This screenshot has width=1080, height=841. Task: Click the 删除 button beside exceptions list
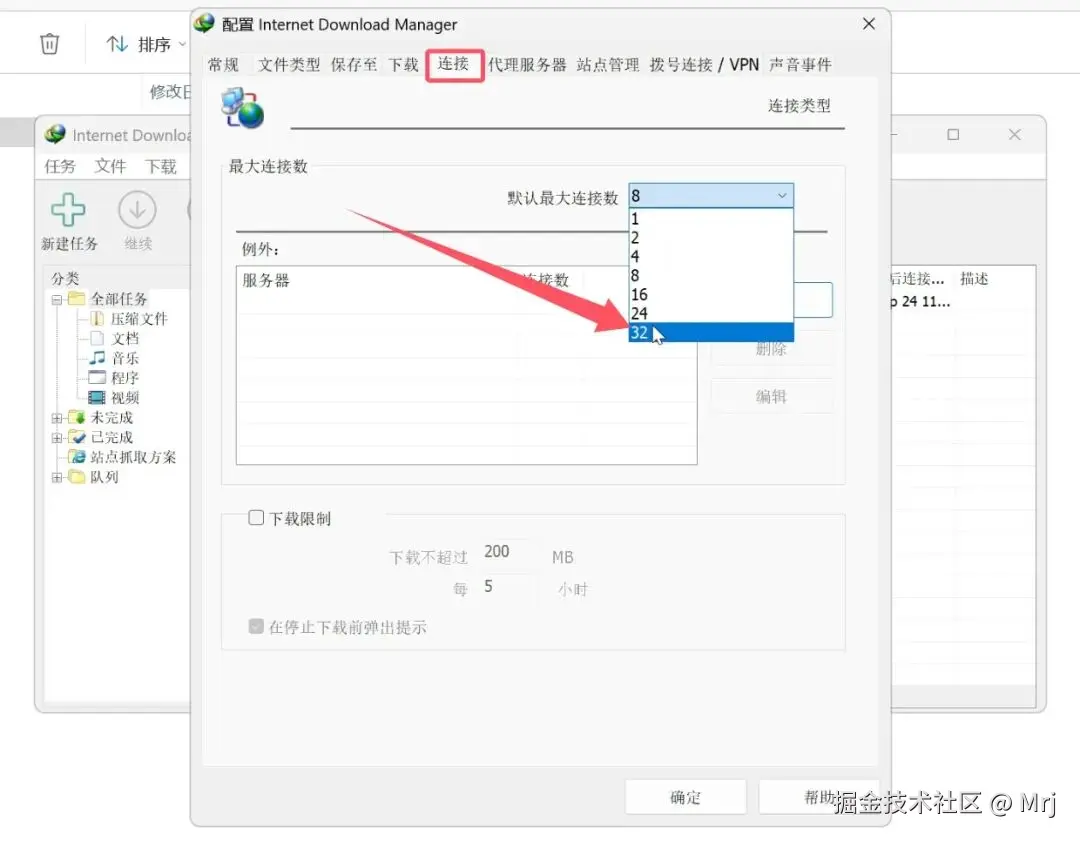(x=771, y=349)
